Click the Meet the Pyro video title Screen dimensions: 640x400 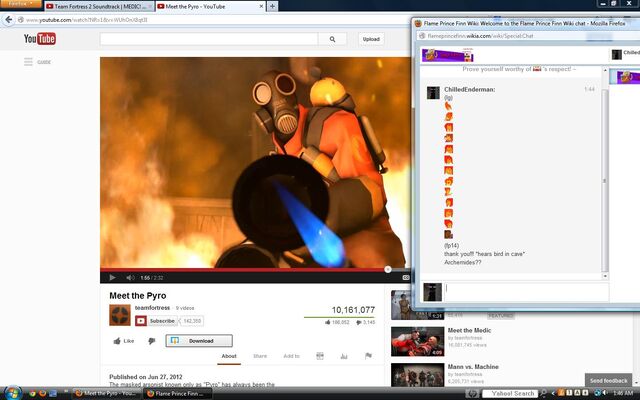pos(138,296)
